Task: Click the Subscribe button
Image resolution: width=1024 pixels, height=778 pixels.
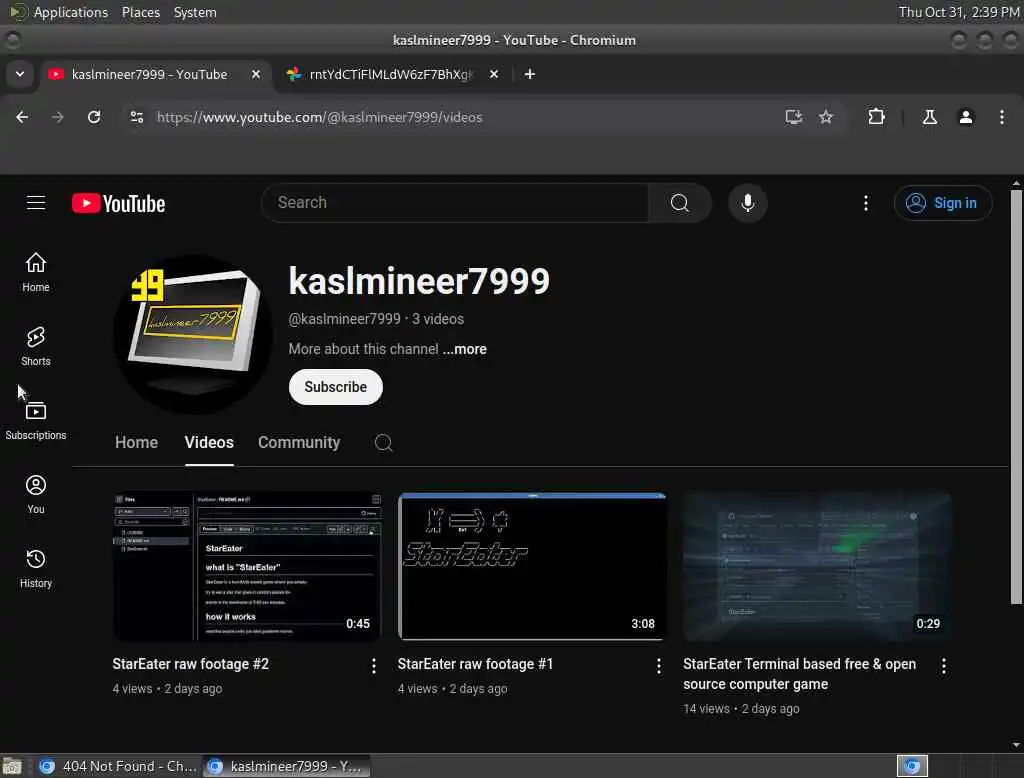Action: tap(336, 387)
